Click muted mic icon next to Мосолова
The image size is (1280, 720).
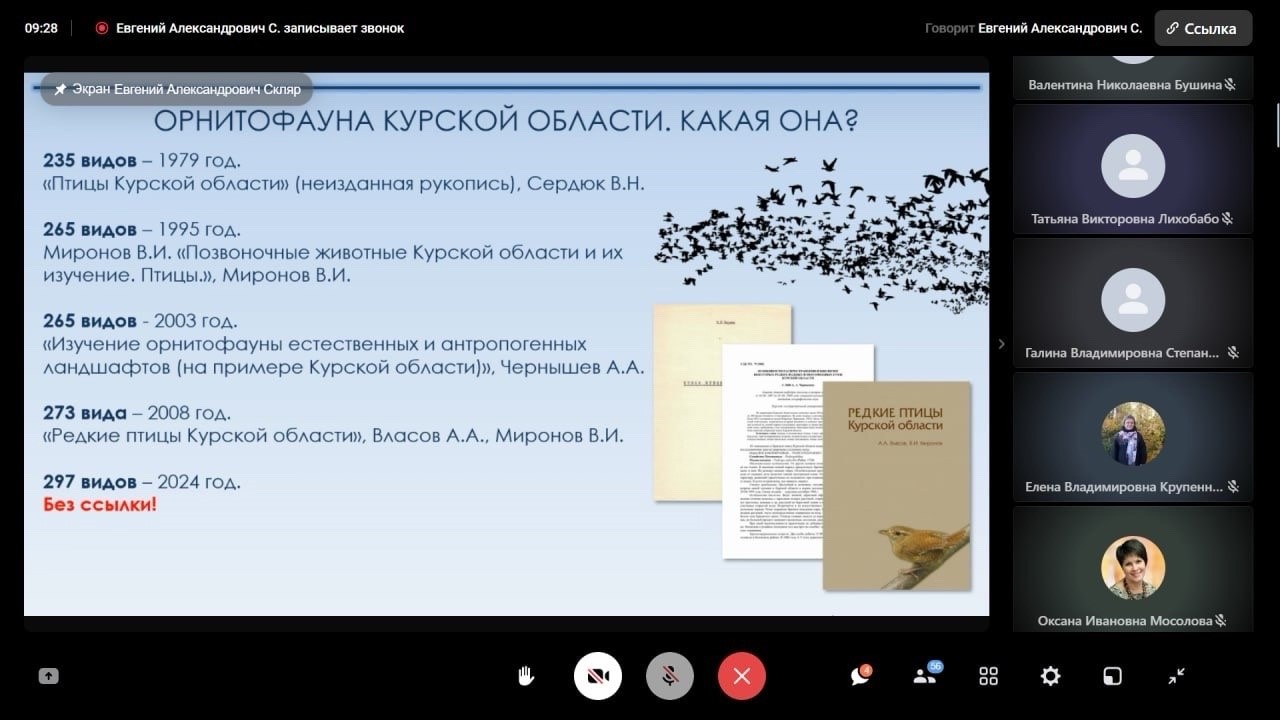tap(1221, 621)
